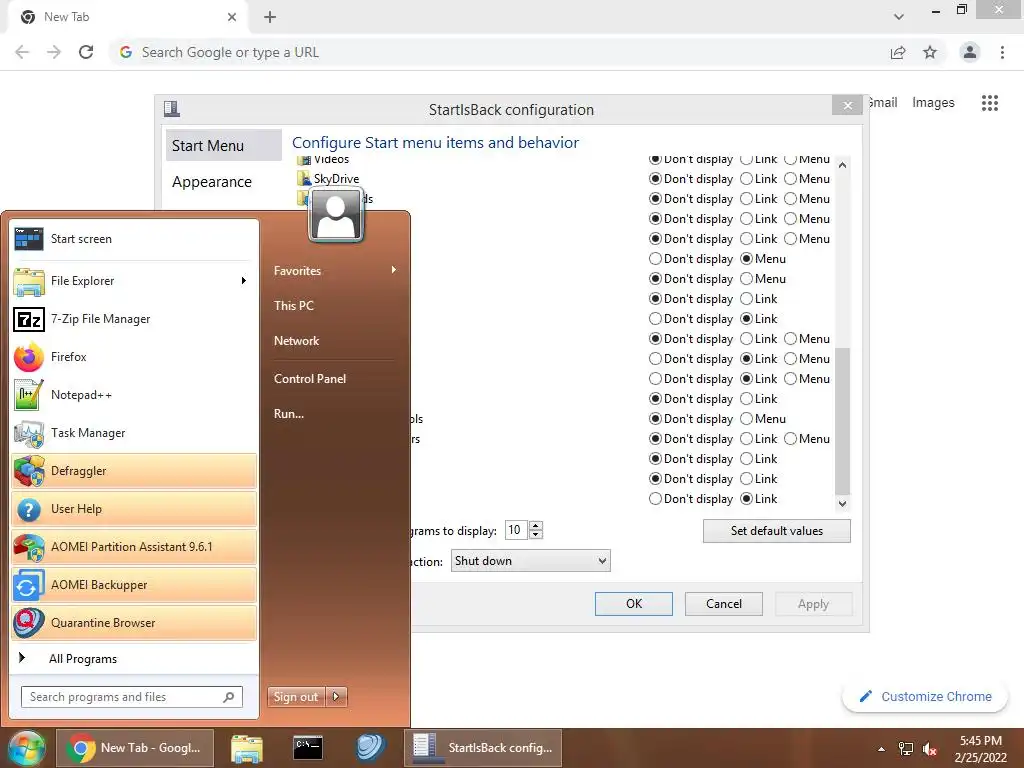Open Chrome profile avatar
Image resolution: width=1024 pixels, height=768 pixels.
point(970,52)
